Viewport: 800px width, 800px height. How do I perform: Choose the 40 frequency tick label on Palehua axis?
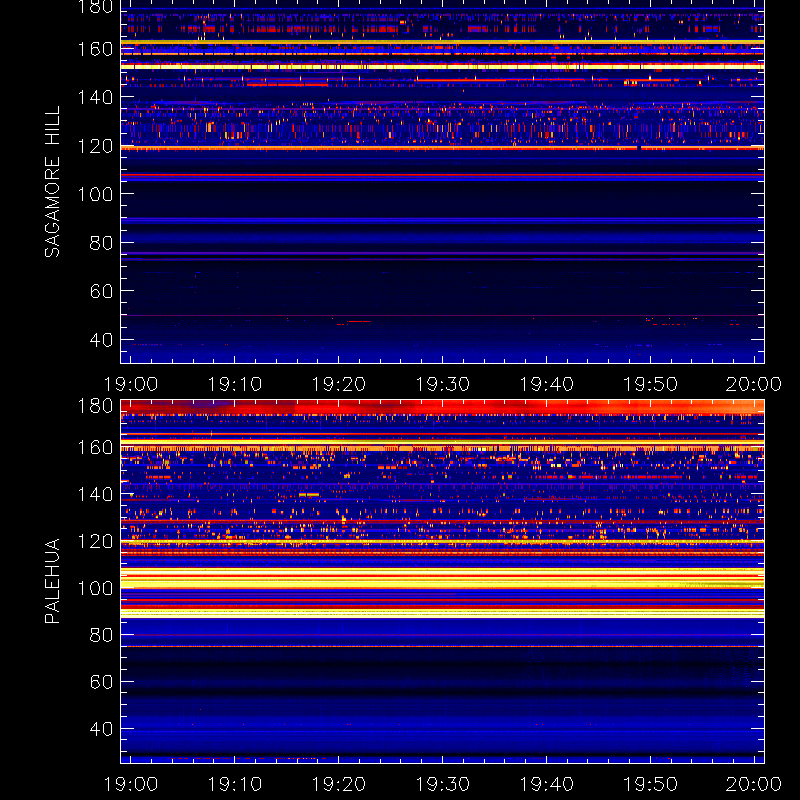[x=101, y=729]
